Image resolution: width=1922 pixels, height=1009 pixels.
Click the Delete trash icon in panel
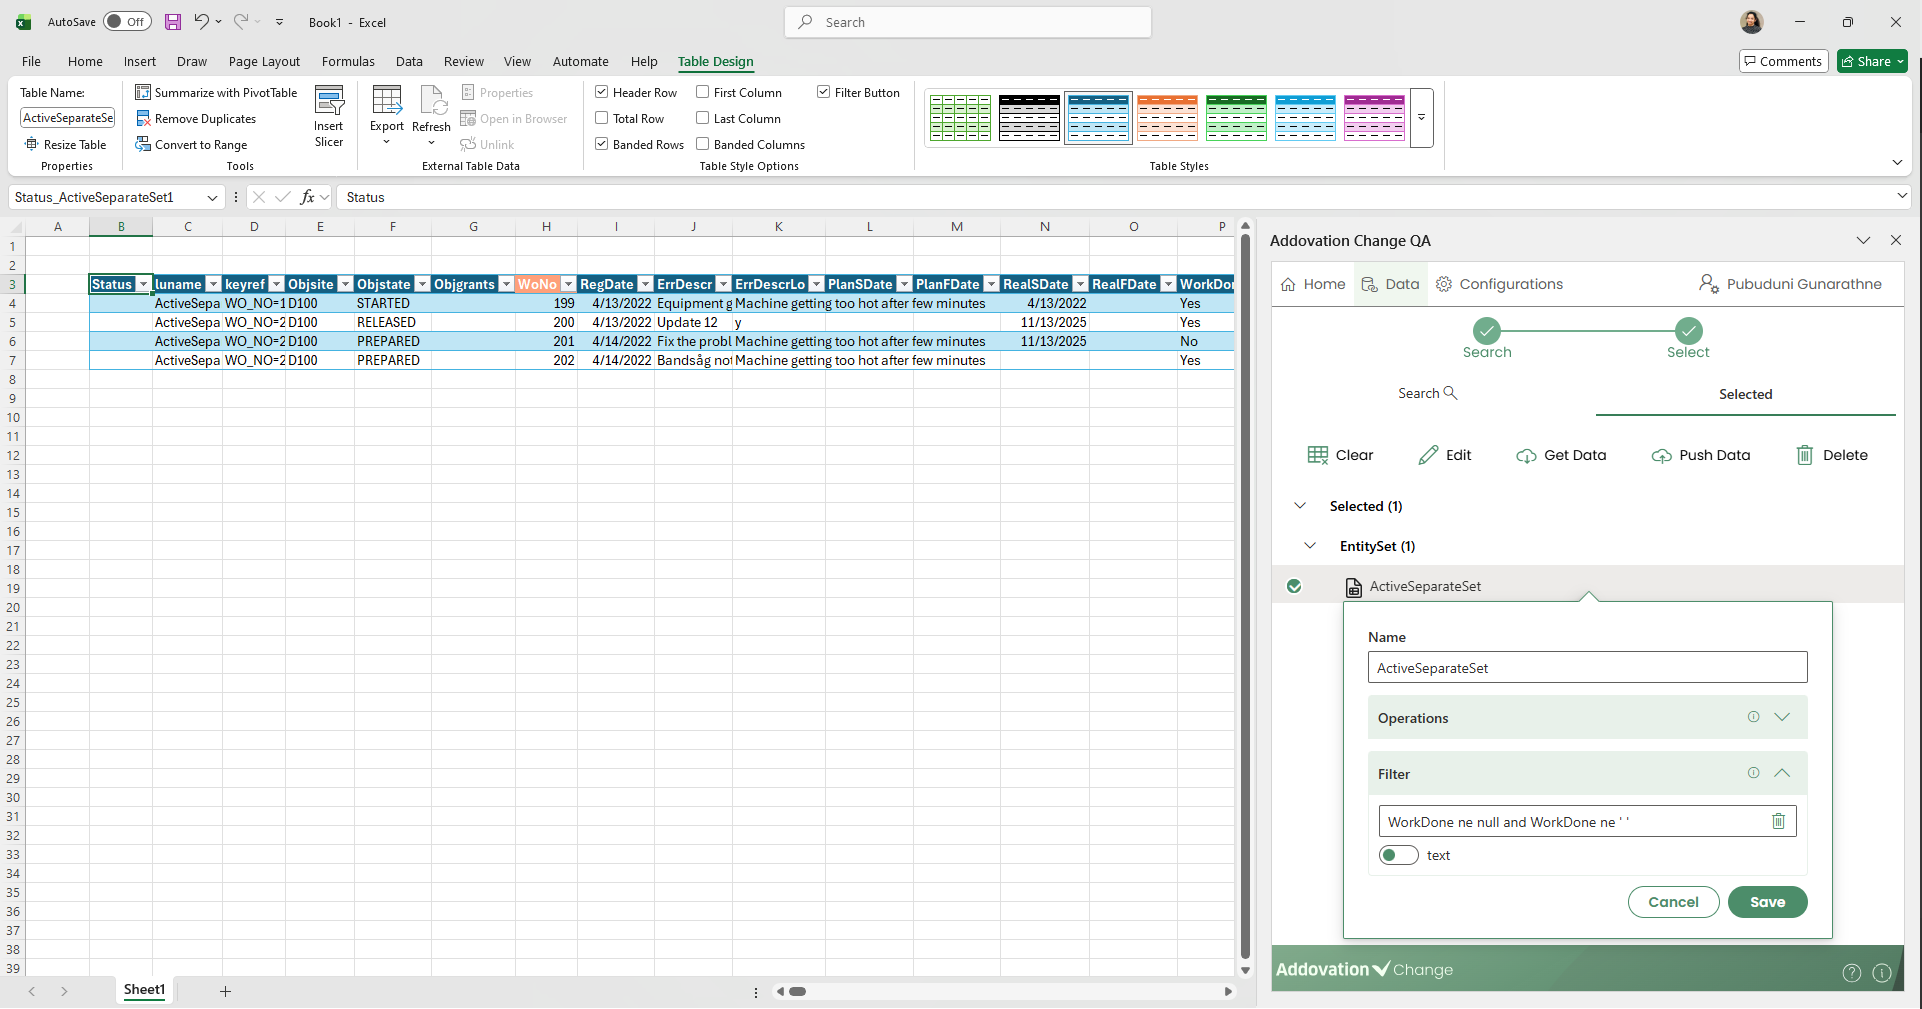pyautogui.click(x=1804, y=456)
